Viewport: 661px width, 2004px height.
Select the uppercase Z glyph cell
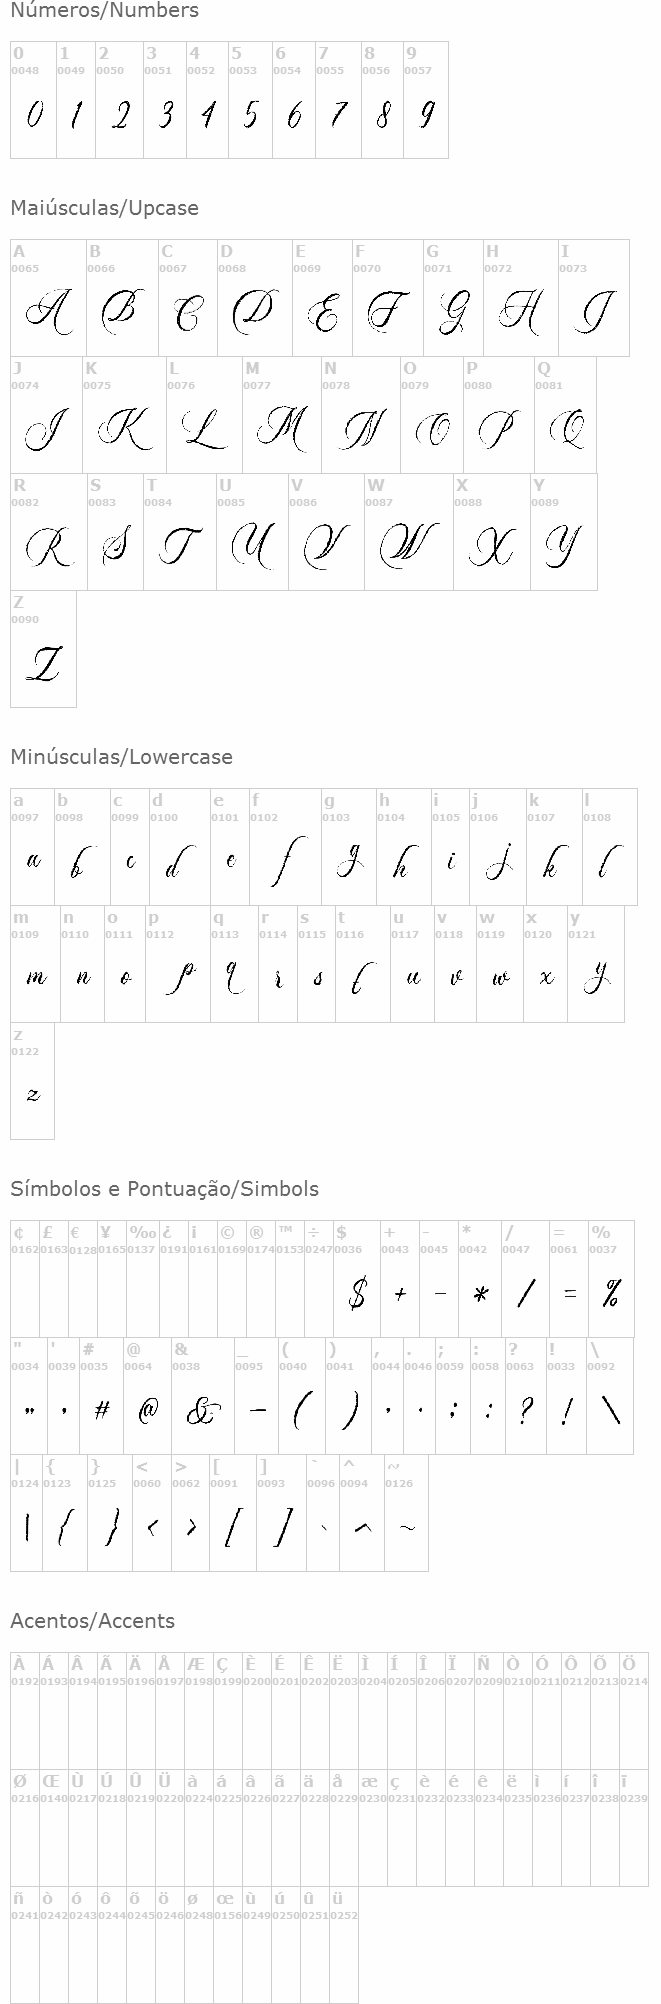[43, 650]
